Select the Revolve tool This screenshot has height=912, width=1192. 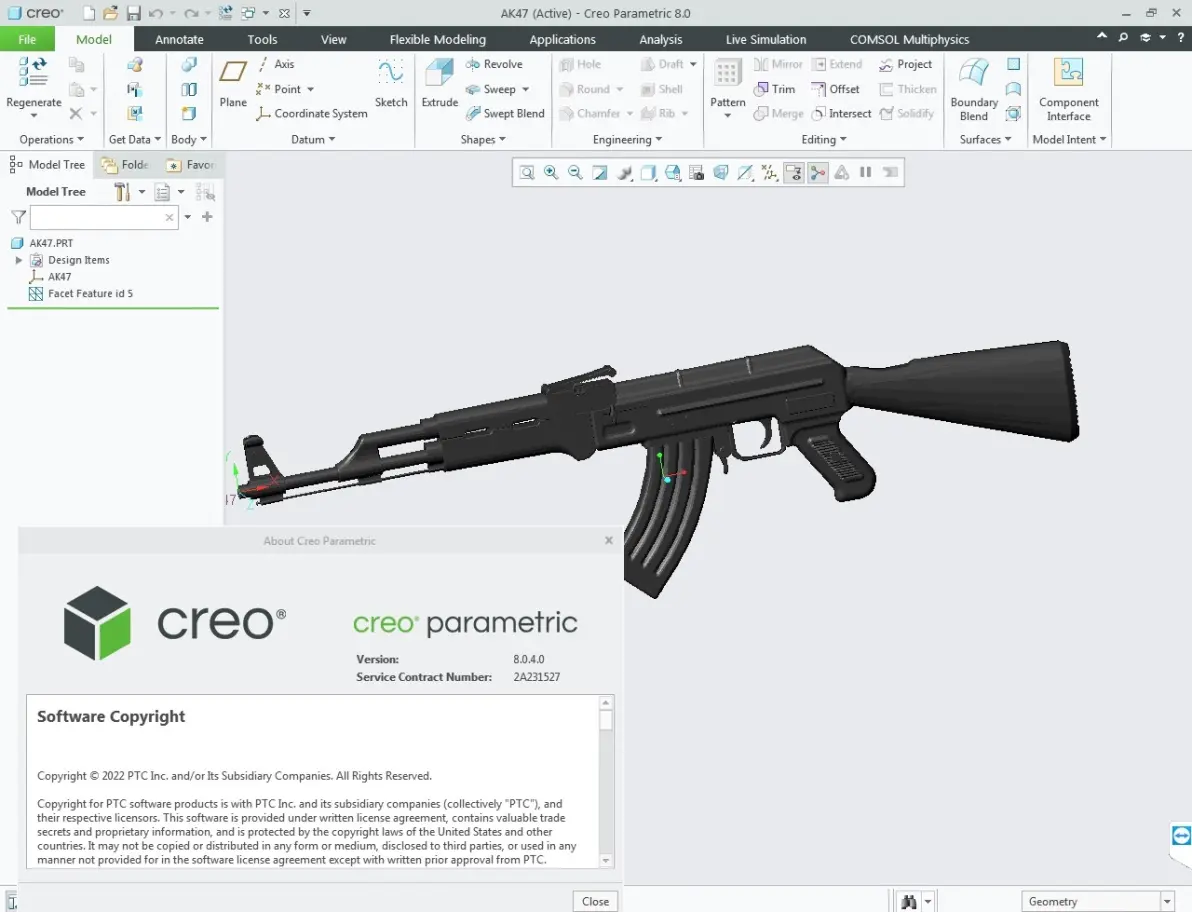coord(494,64)
